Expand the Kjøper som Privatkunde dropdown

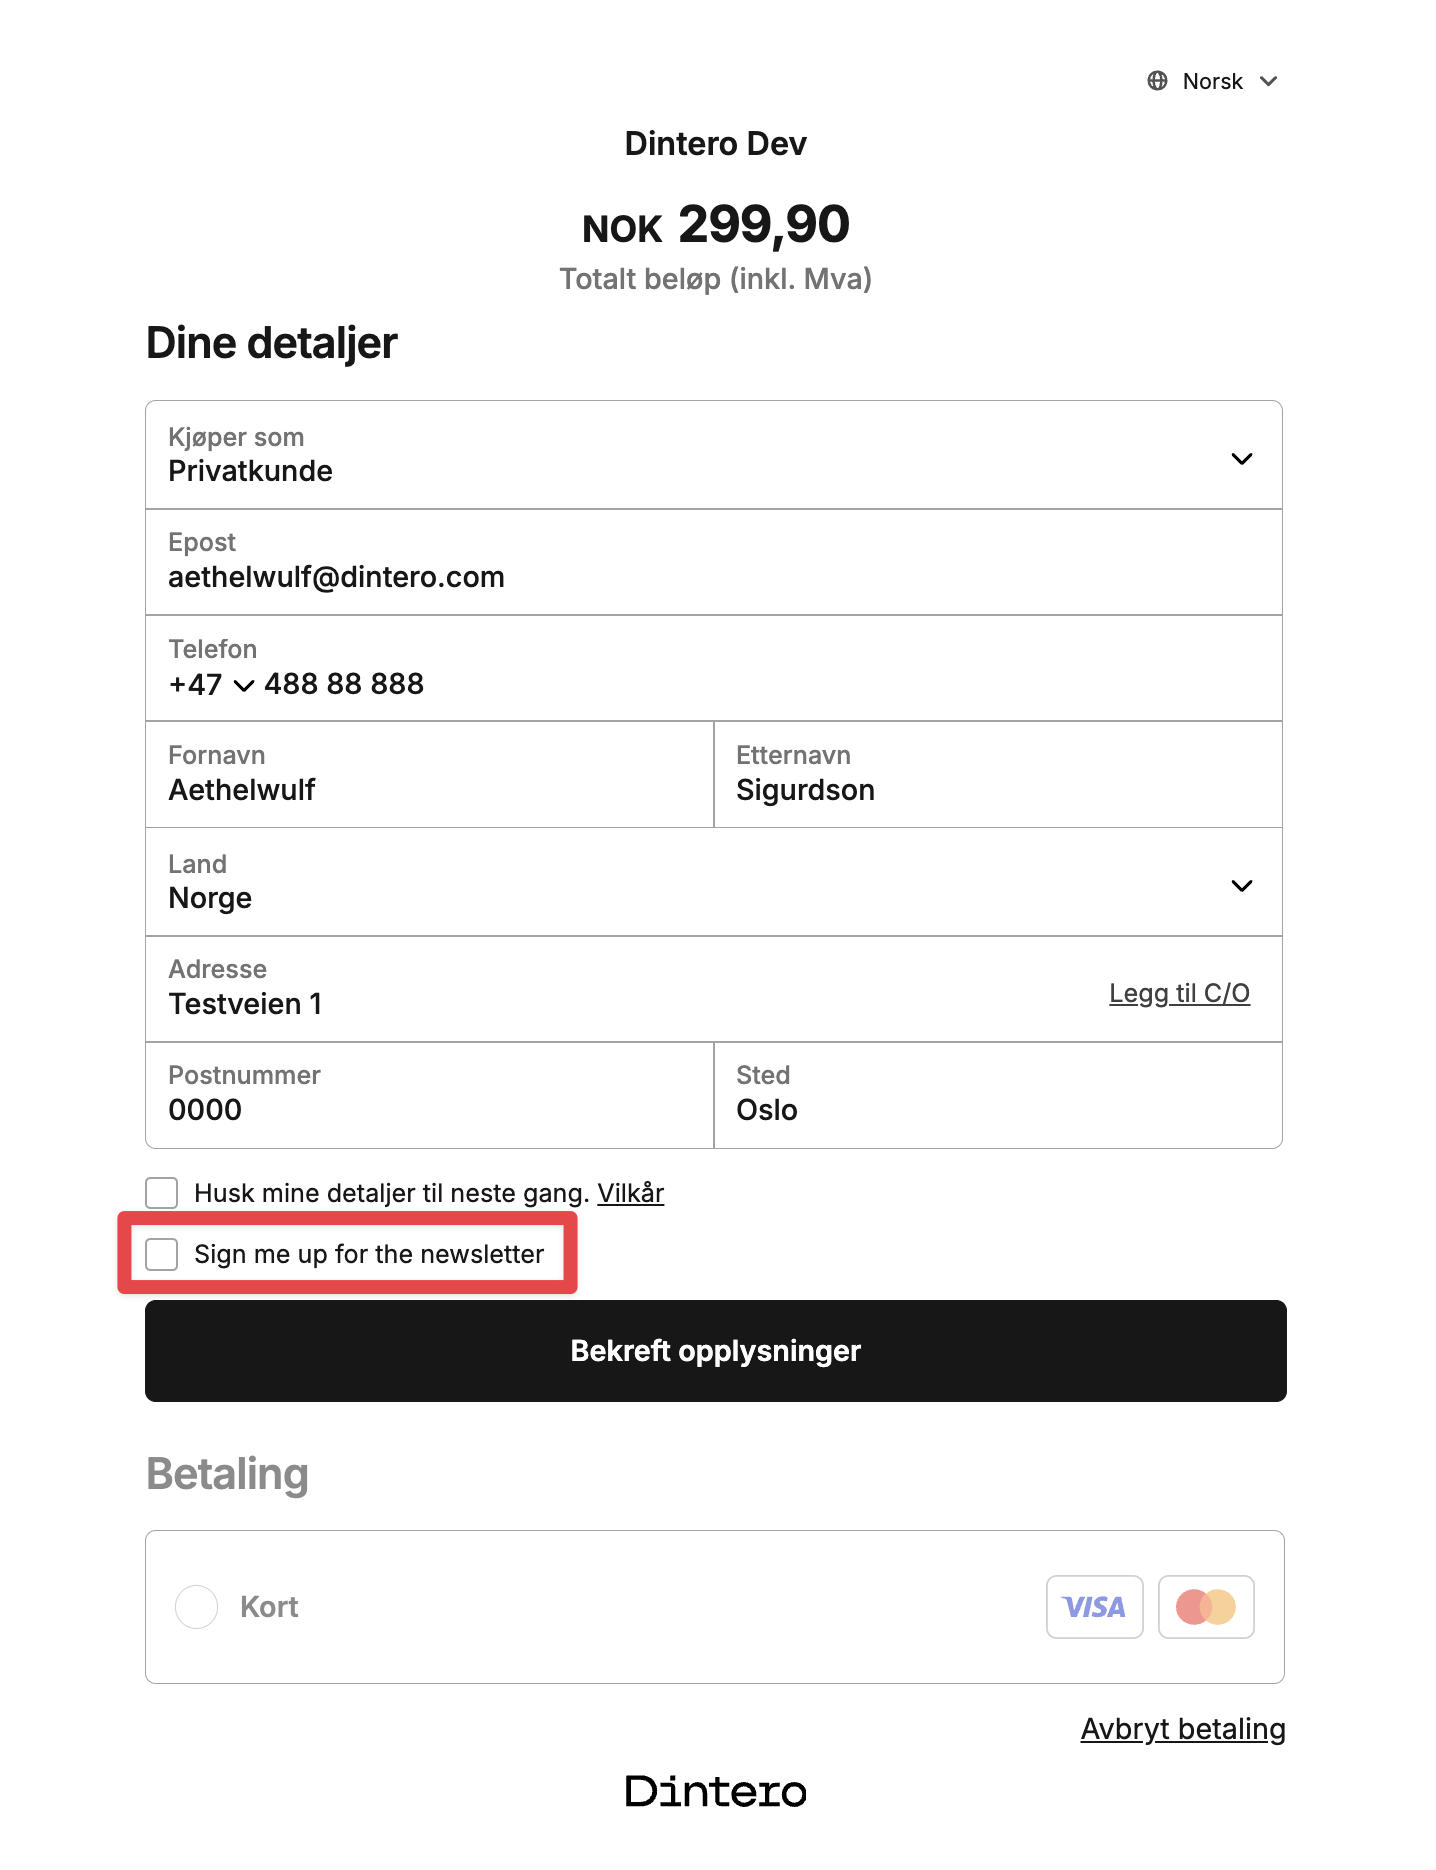(714, 455)
